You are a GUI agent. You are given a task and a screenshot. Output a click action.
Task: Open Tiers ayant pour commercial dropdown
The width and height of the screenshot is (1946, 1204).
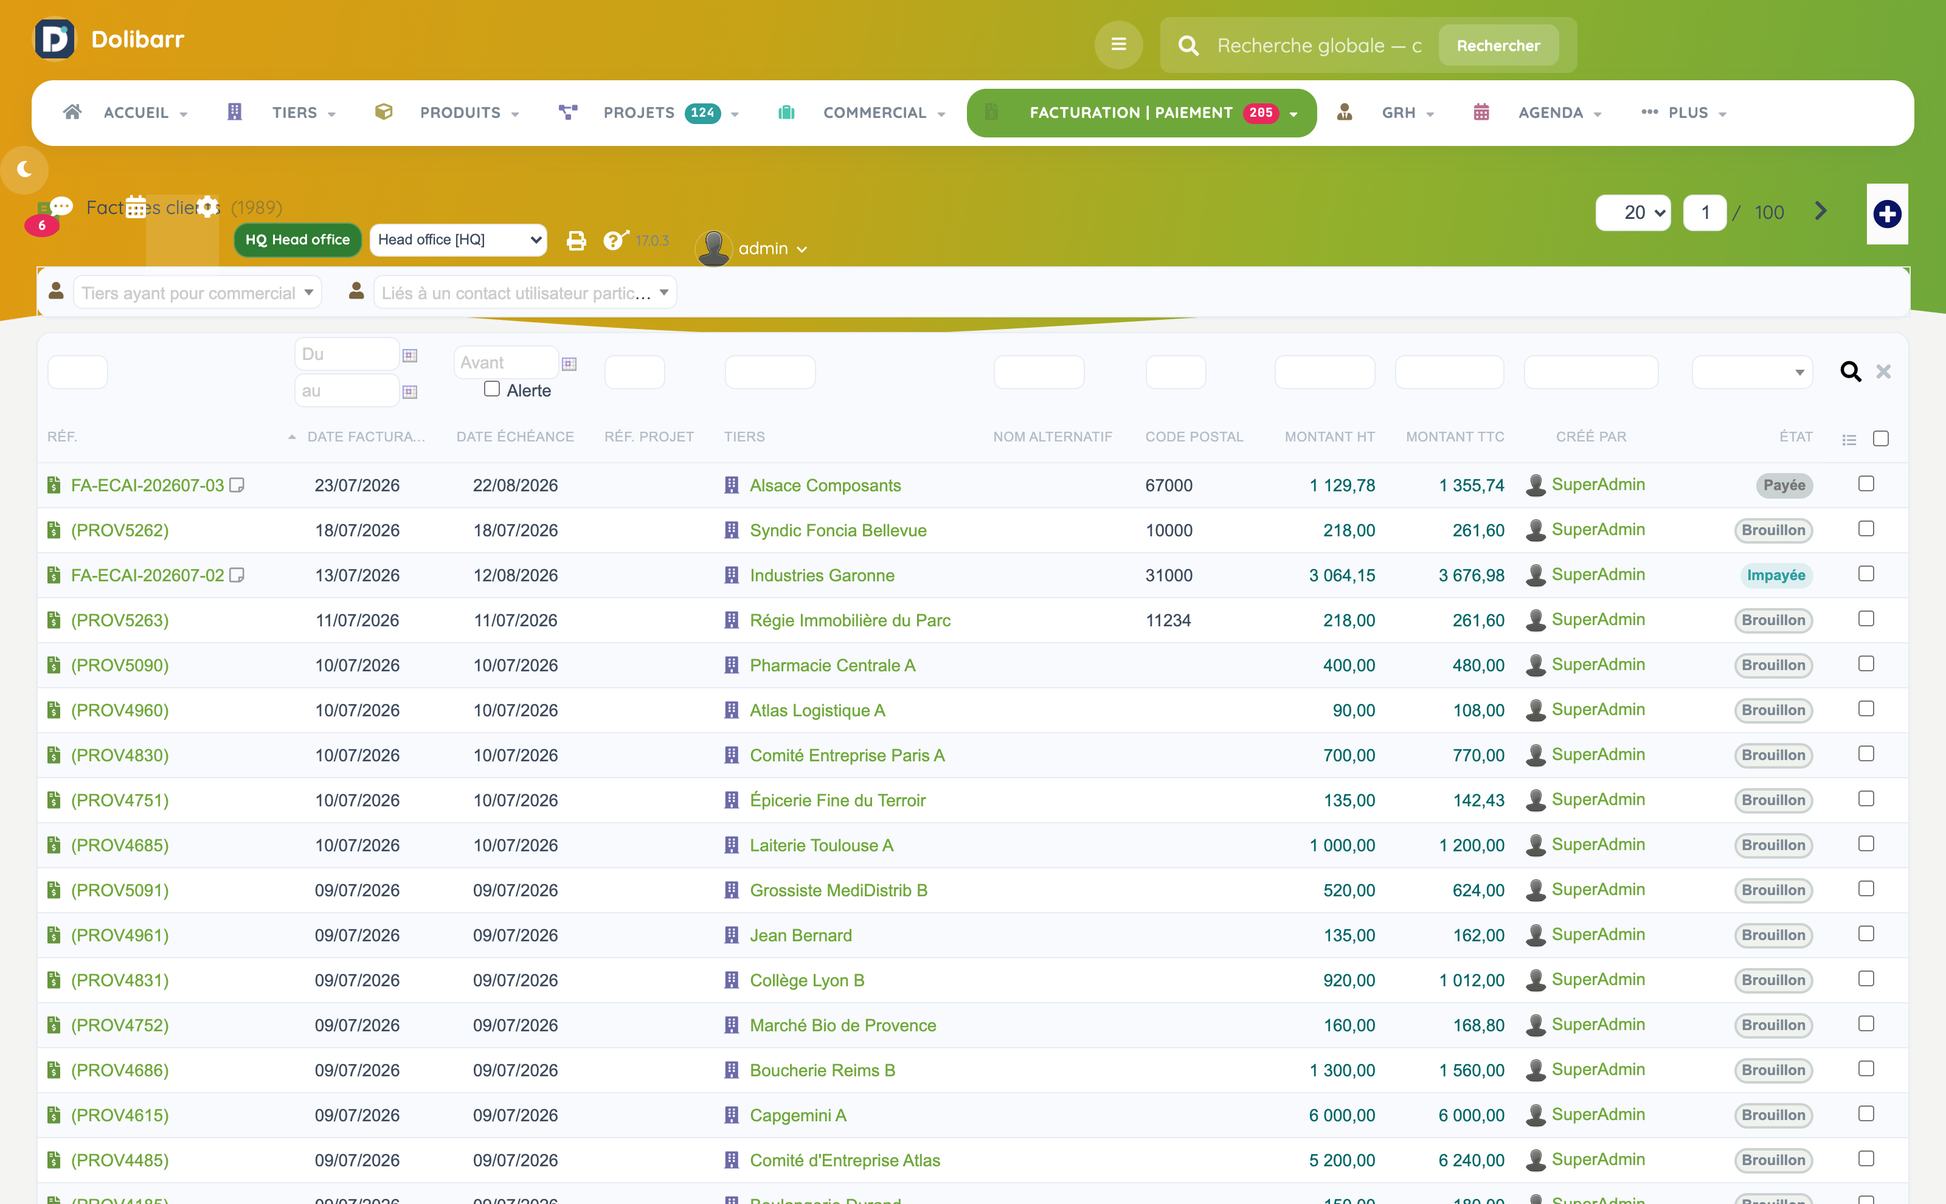[197, 293]
